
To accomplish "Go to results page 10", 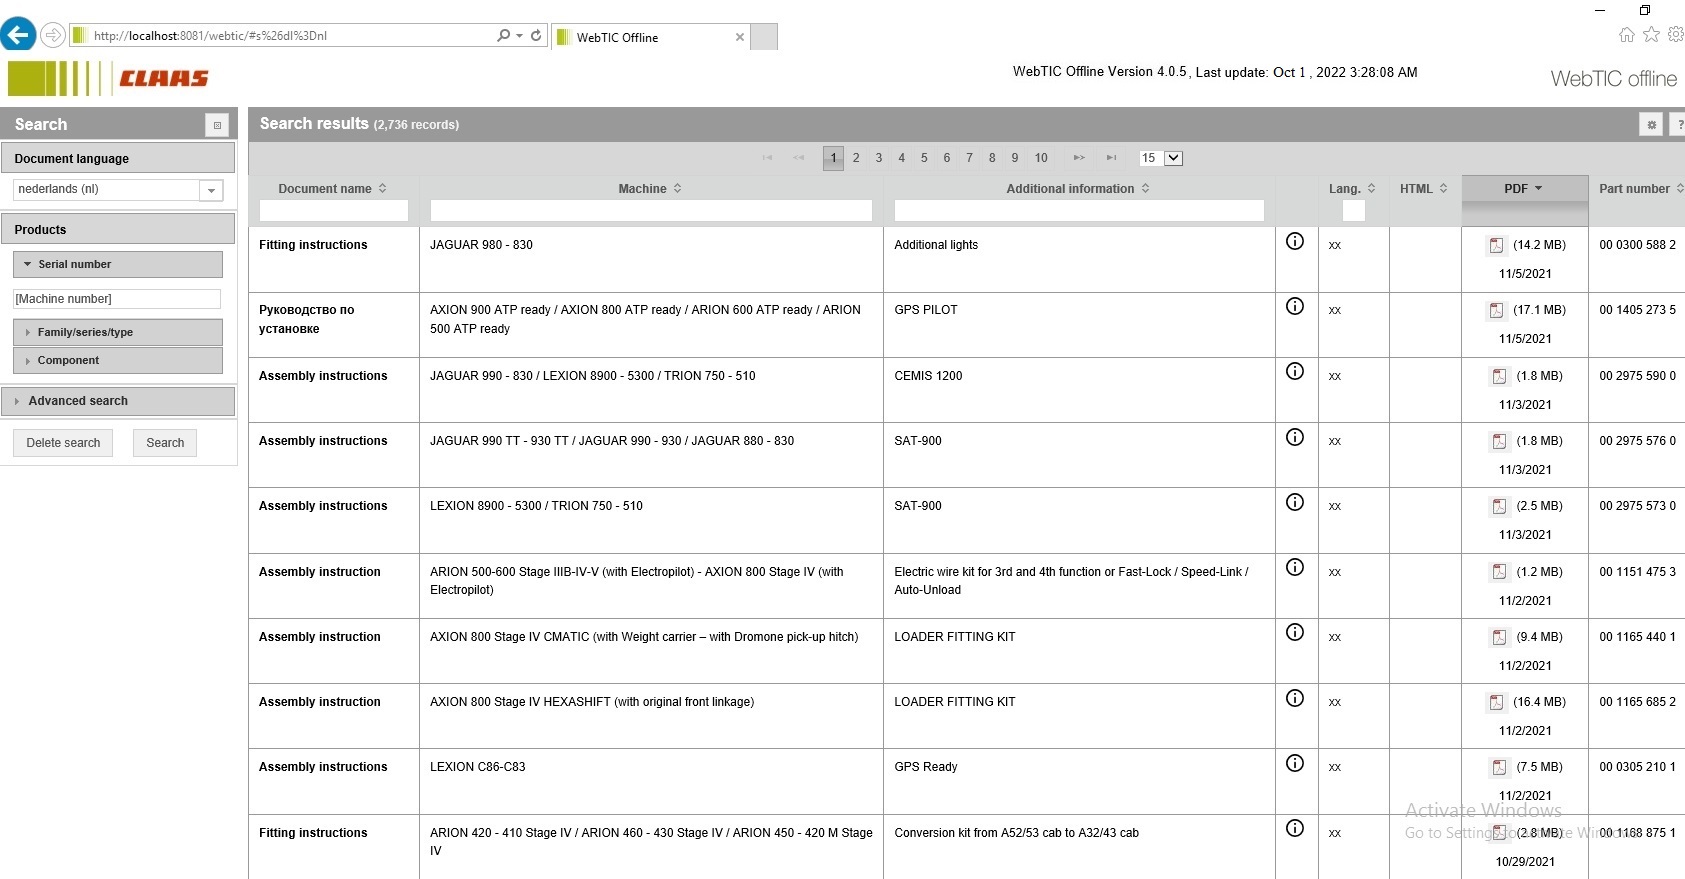I will tap(1041, 158).
